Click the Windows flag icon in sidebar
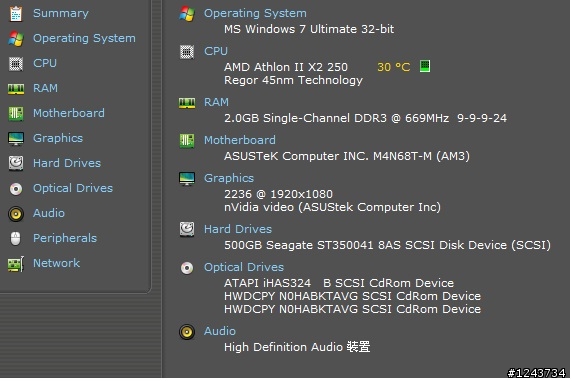This screenshot has width=572, height=381. [x=16, y=38]
